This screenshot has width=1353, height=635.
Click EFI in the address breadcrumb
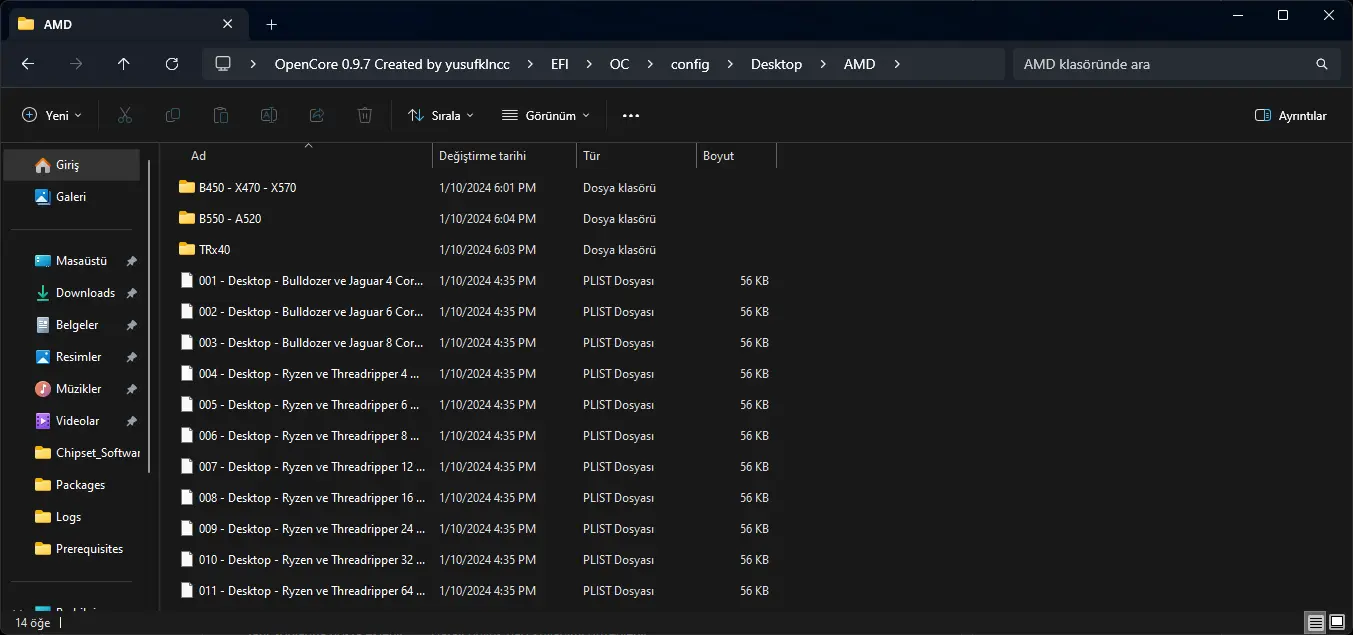click(560, 64)
